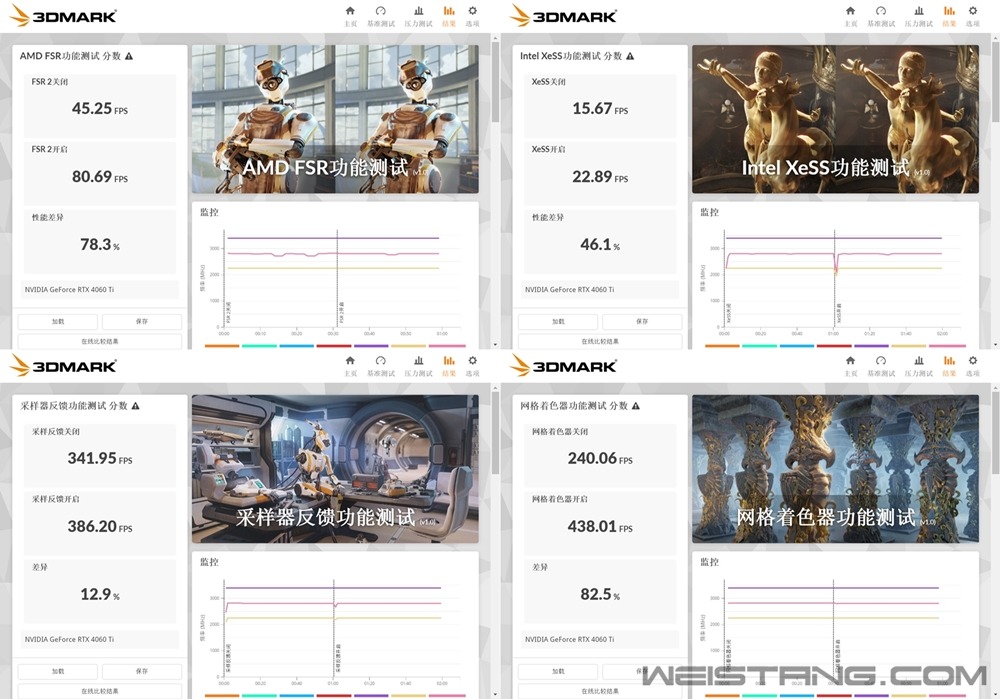1000x699 pixels.
Task: Open the AMD FSR功能测试 robot banner image
Action: (x=335, y=119)
